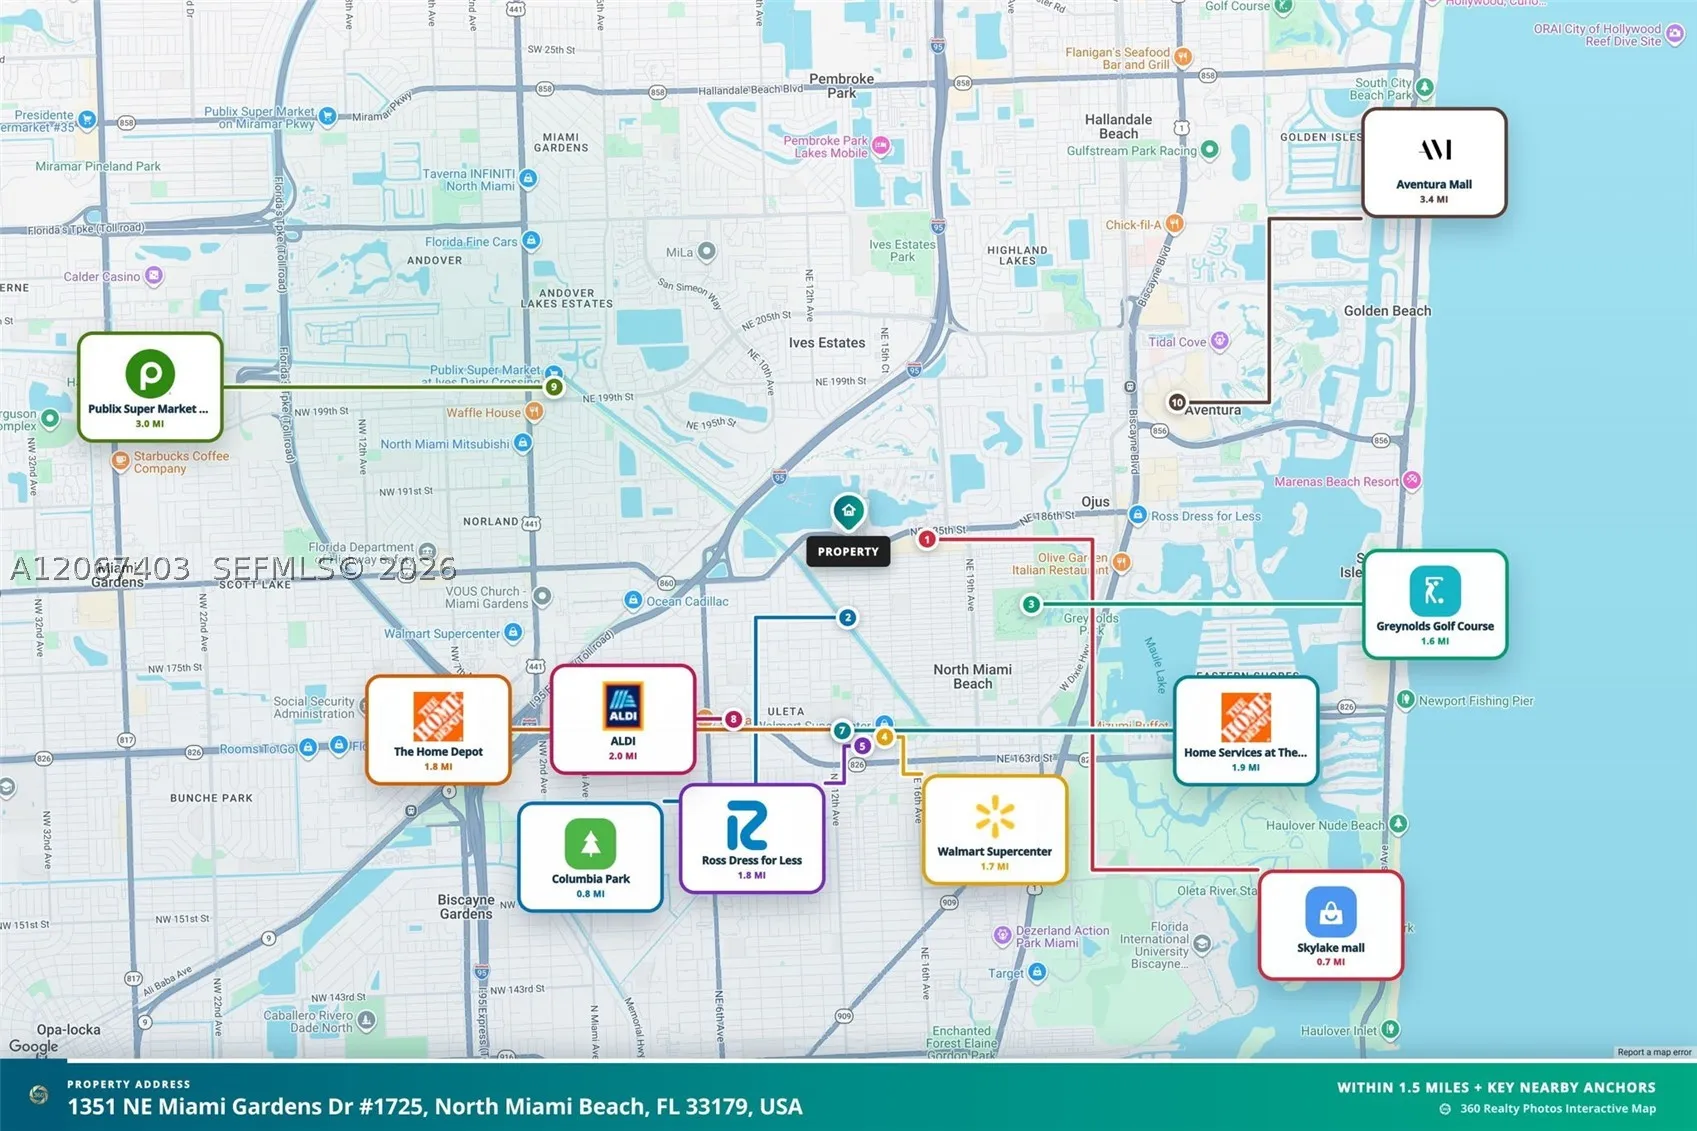Click the Report a map error link
This screenshot has height=1131, width=1697.
1654,1052
